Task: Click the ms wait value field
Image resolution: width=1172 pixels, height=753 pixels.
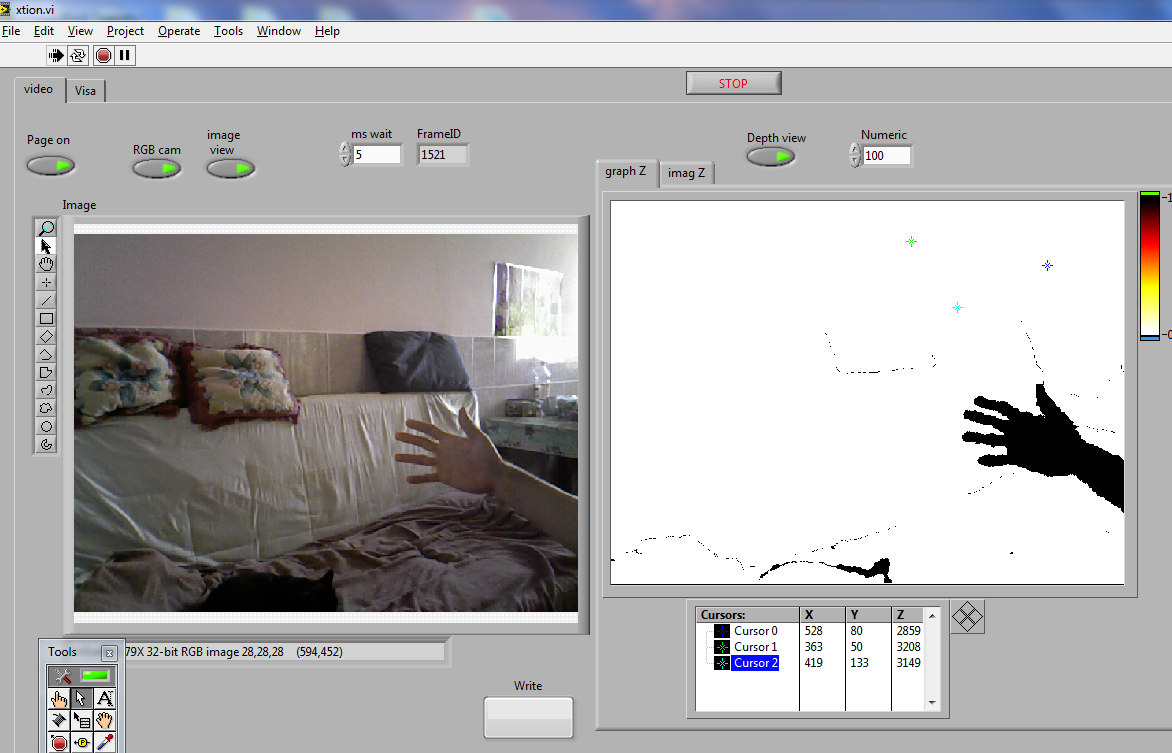Action: pos(377,154)
